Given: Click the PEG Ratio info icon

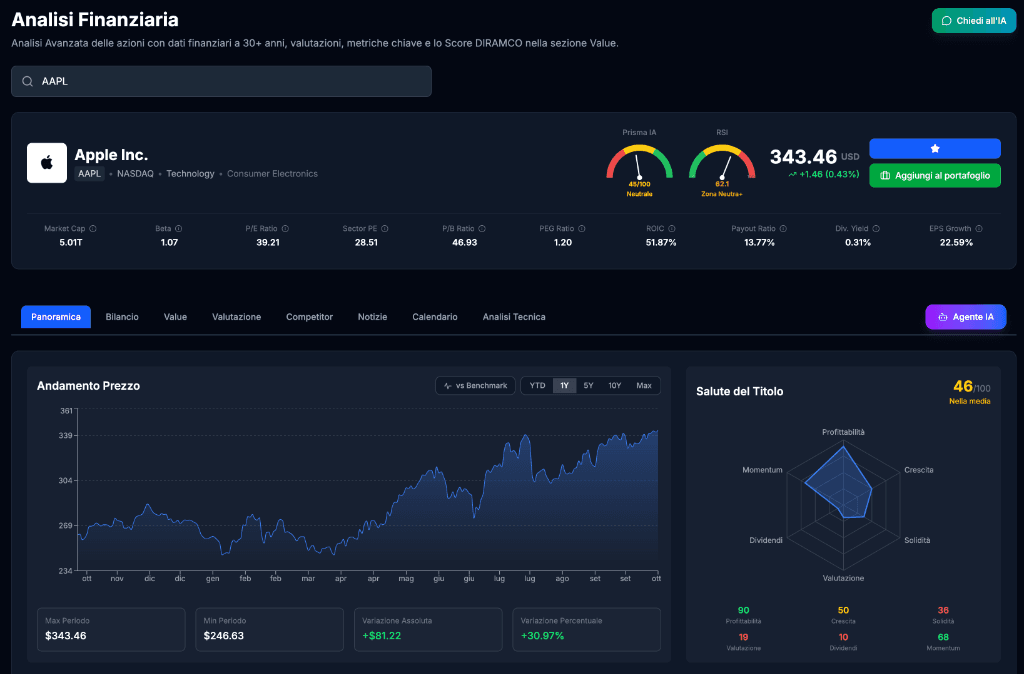Looking at the screenshot, I should [x=581, y=229].
